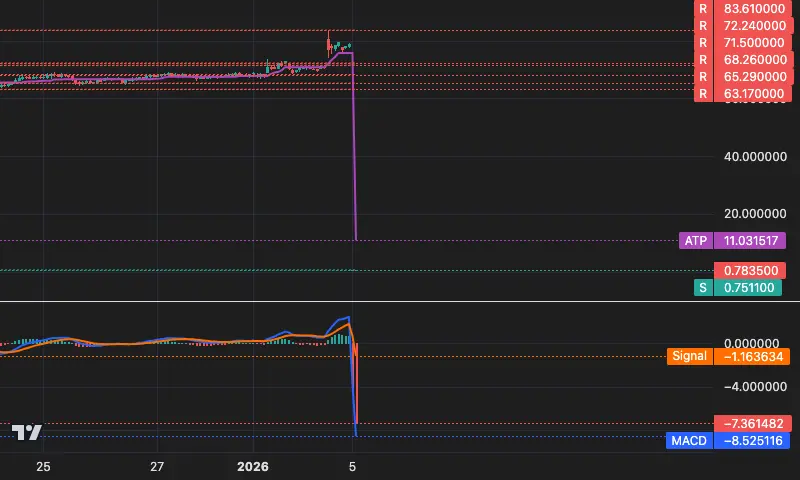Click the 20.000000 price axis value
The image size is (800, 480).
pyautogui.click(x=755, y=214)
